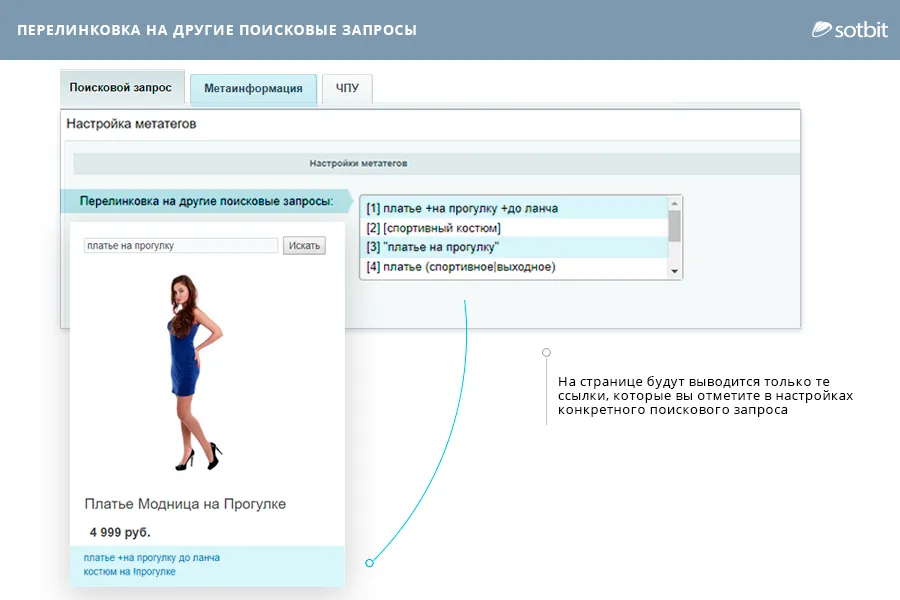Screen dimensions: 900x600
Task: Click the price 4 999 руб.
Action: [x=120, y=532]
